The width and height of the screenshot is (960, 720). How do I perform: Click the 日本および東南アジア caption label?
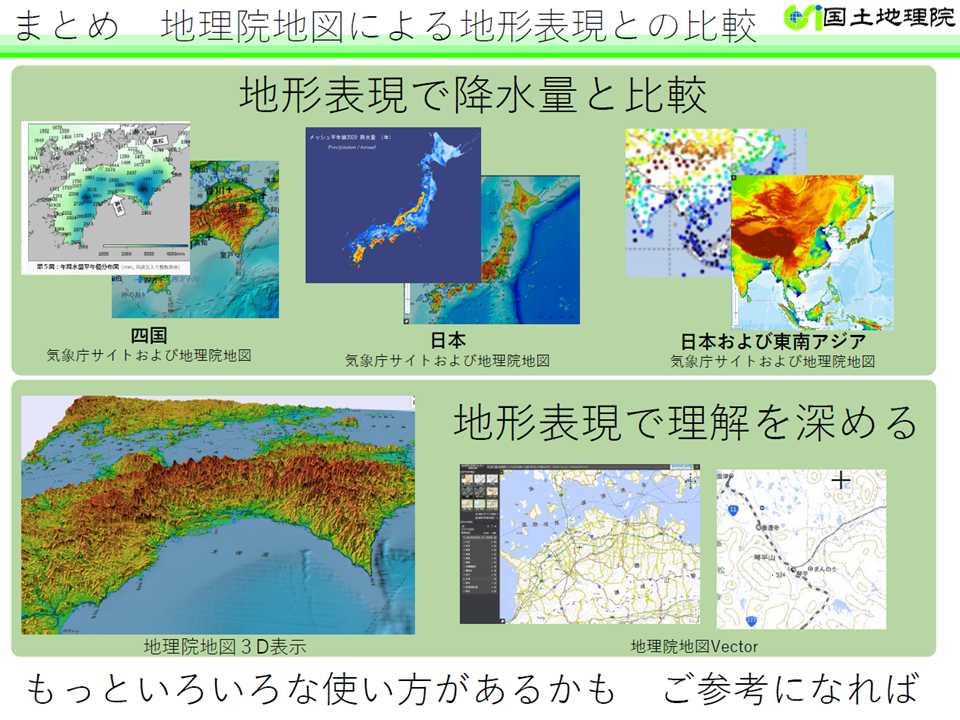click(x=773, y=341)
